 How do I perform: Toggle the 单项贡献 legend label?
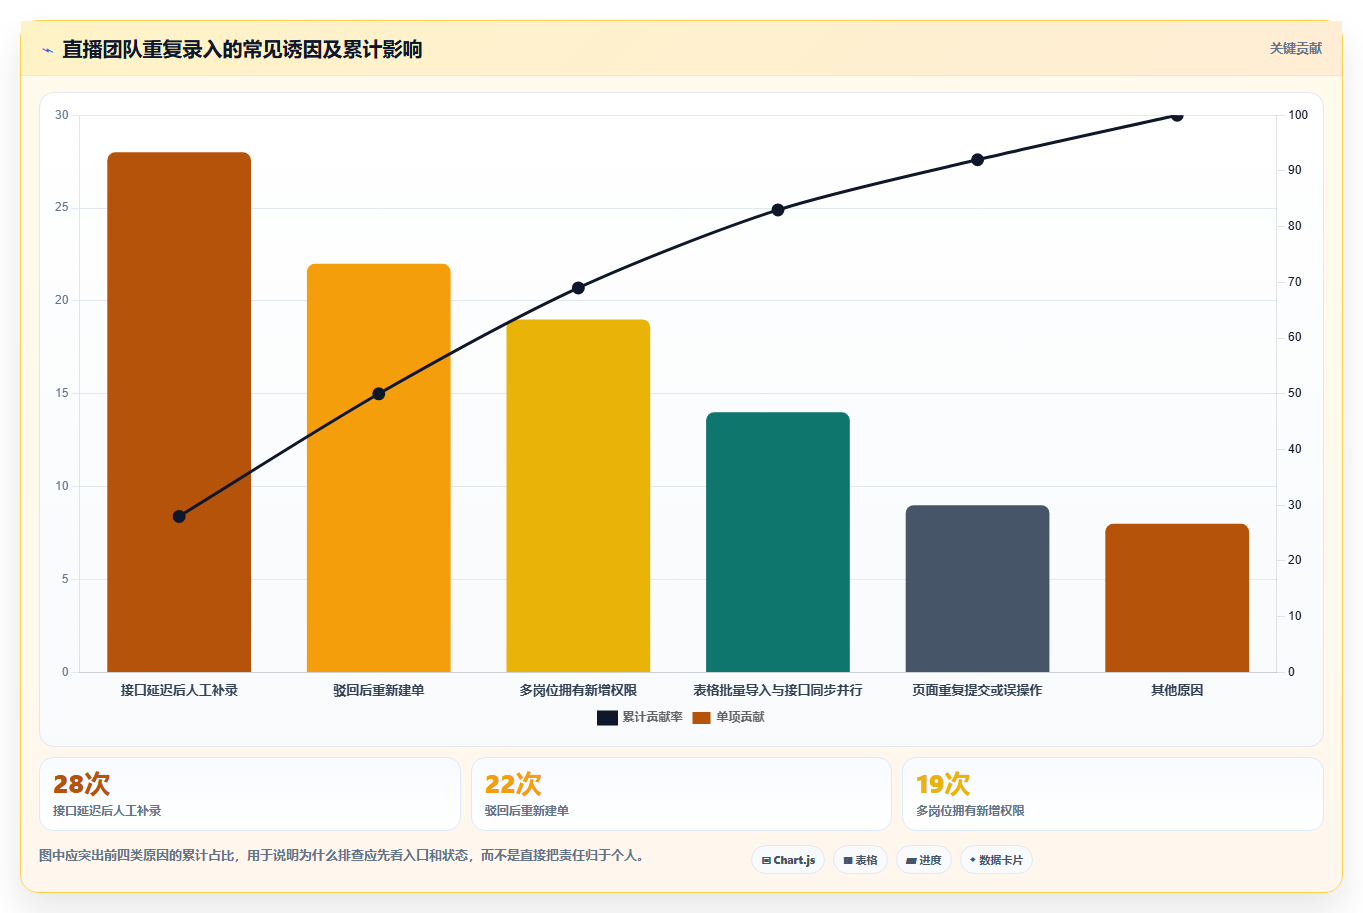[740, 717]
